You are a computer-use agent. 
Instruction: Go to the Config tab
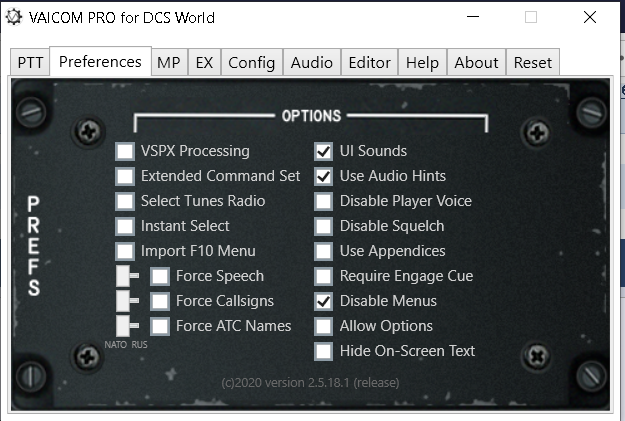coord(252,63)
